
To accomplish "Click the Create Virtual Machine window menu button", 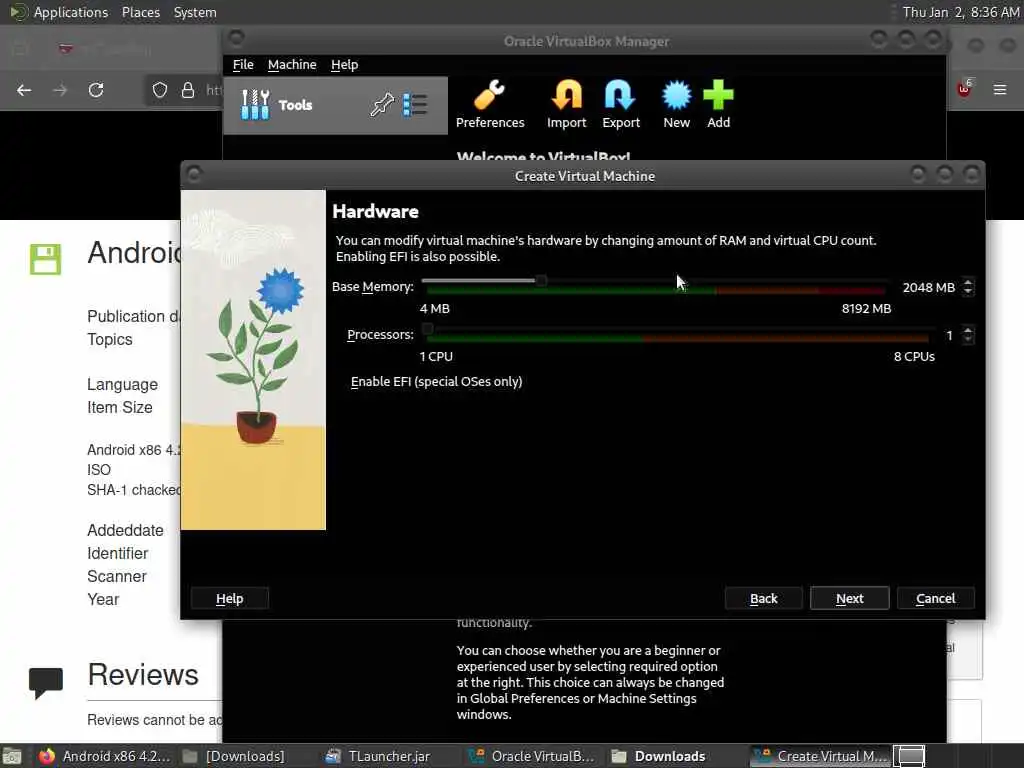I will [194, 174].
